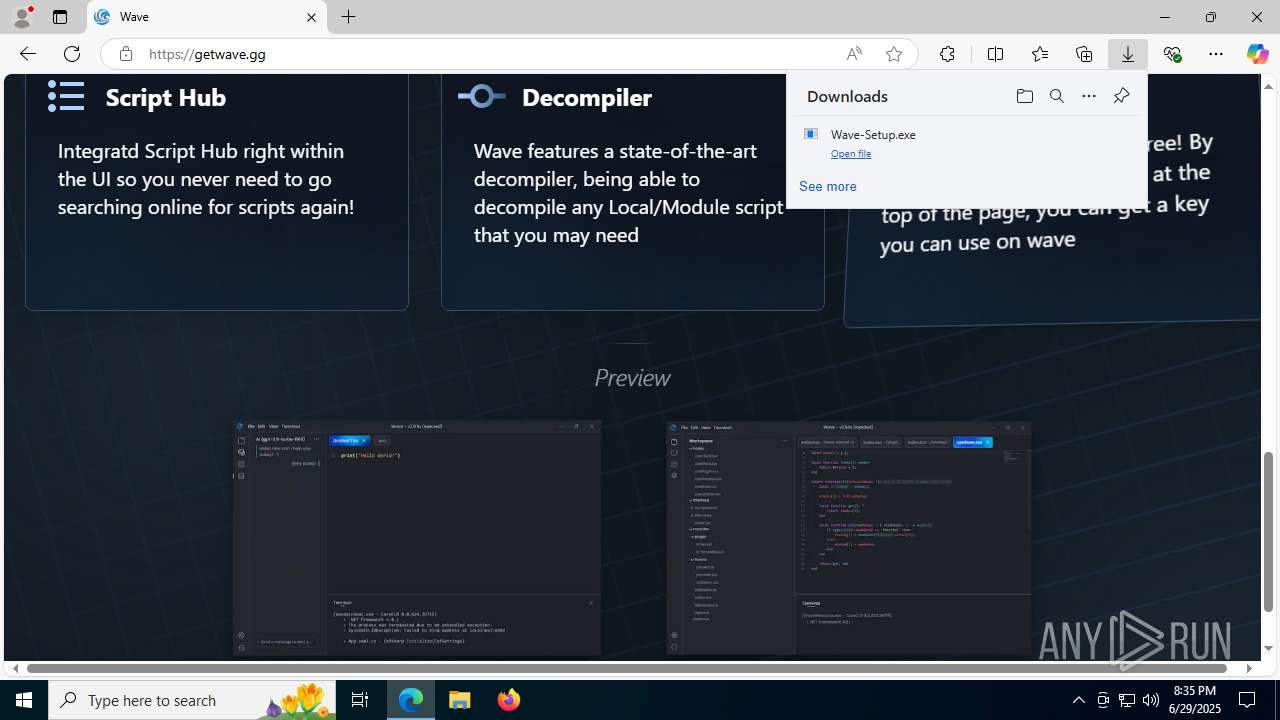
Task: Select the Wave browser tab
Action: (x=207, y=17)
